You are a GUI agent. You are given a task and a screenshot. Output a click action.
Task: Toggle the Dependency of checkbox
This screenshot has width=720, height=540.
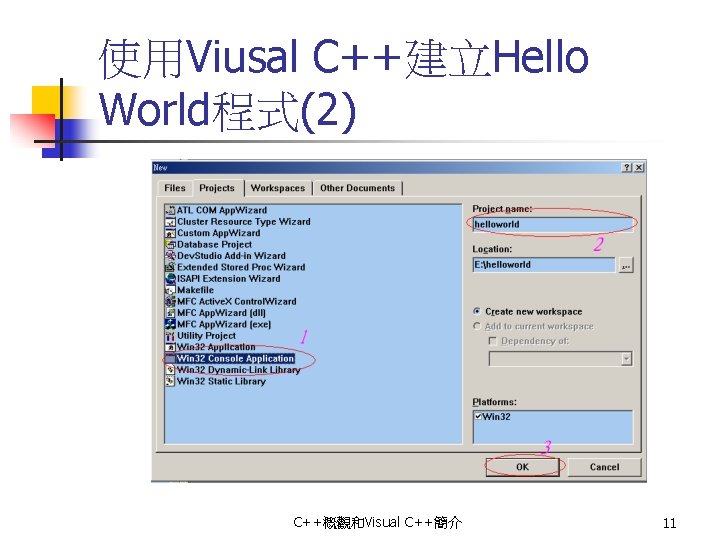[x=493, y=341]
